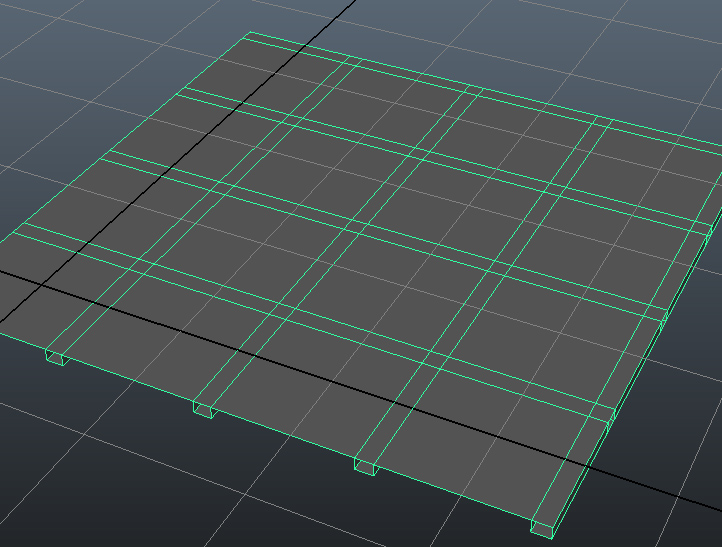Click the leg at the mesh's nearest corner
Screen dimensions: 722x547
point(545,526)
